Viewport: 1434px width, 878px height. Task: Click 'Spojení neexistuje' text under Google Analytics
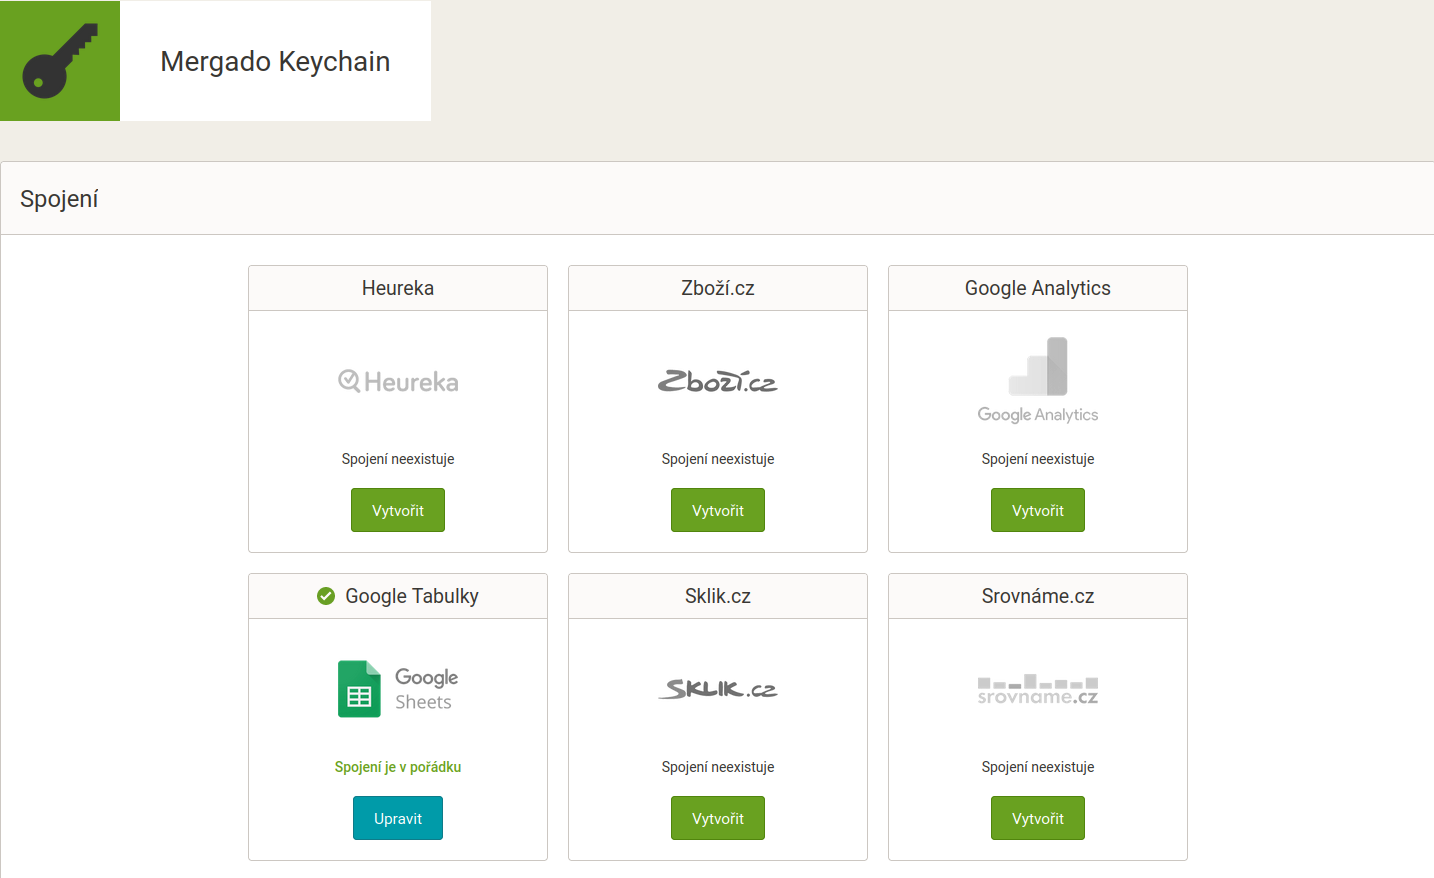1038,459
